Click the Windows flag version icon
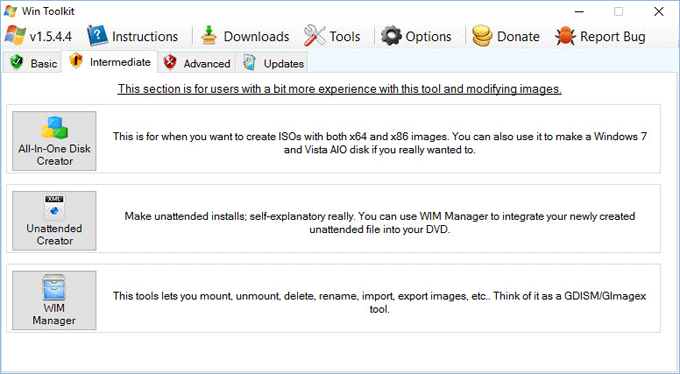This screenshot has width=680, height=374. pyautogui.click(x=15, y=36)
